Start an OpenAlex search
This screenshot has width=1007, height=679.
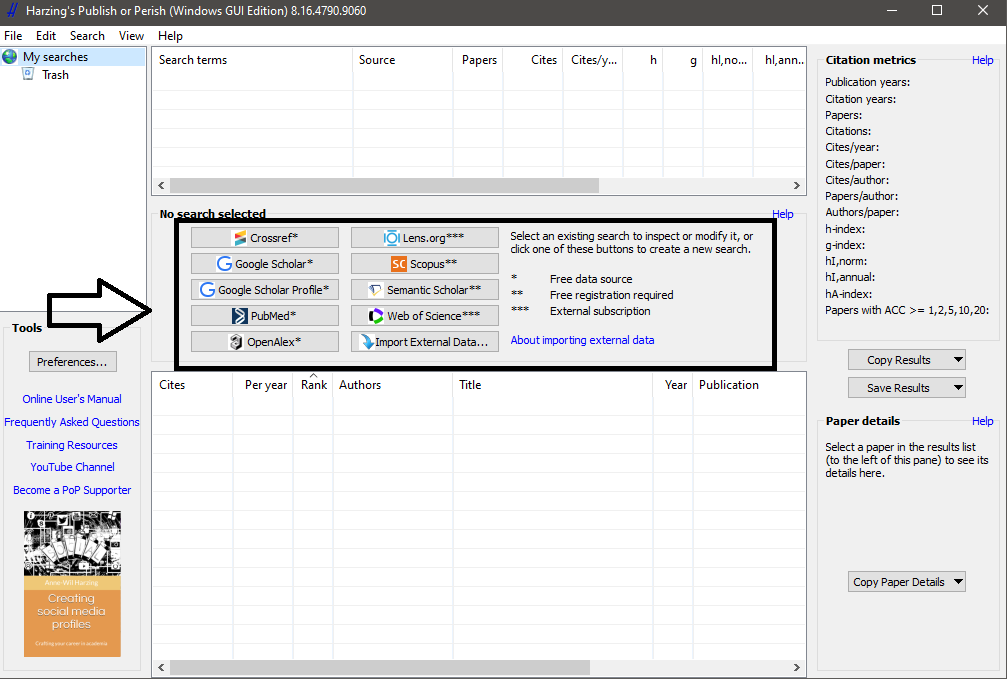(x=265, y=342)
